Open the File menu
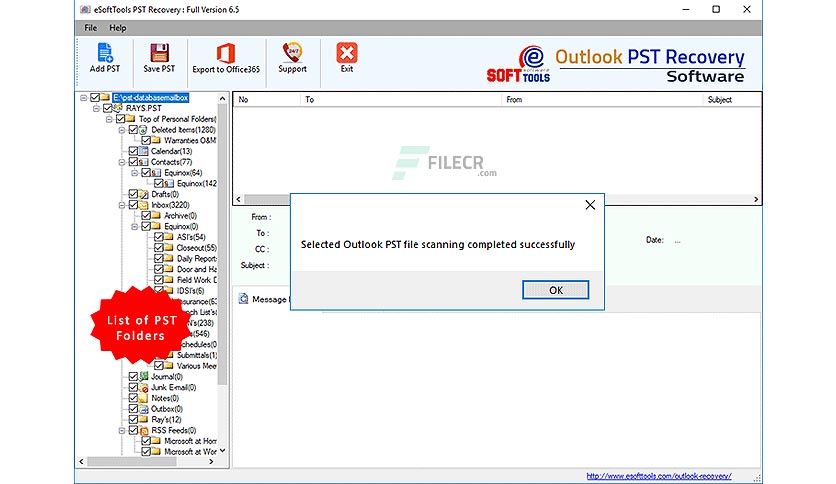The width and height of the screenshot is (836, 484). pyautogui.click(x=91, y=28)
